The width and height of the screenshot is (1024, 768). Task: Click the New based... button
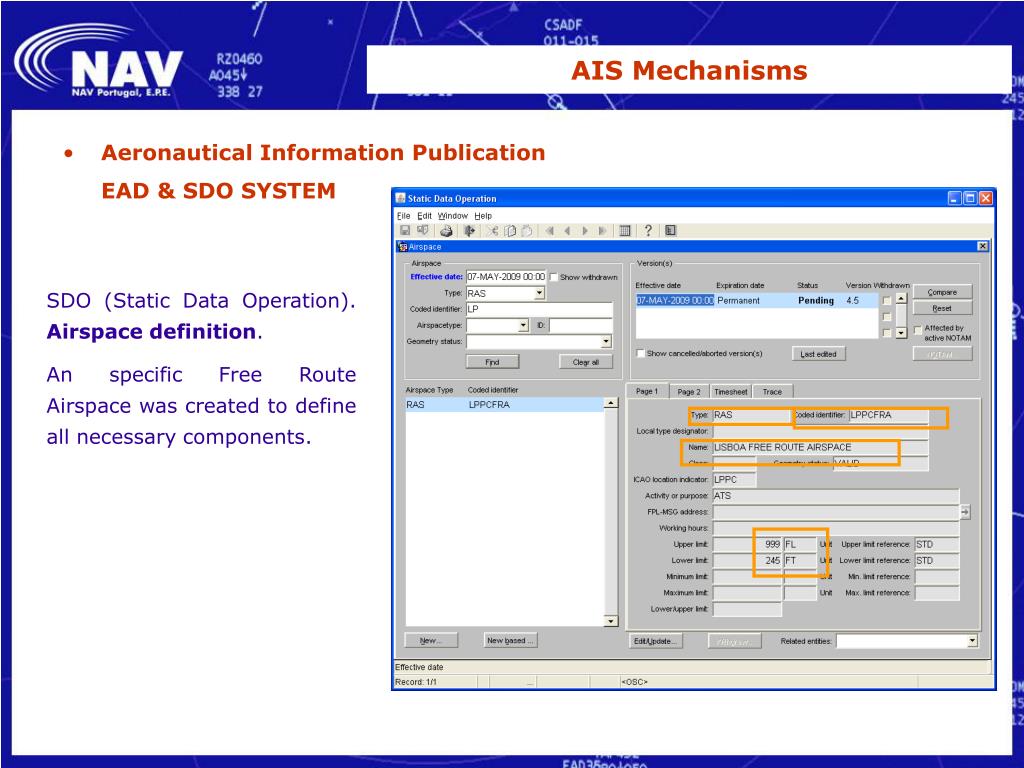[x=511, y=641]
